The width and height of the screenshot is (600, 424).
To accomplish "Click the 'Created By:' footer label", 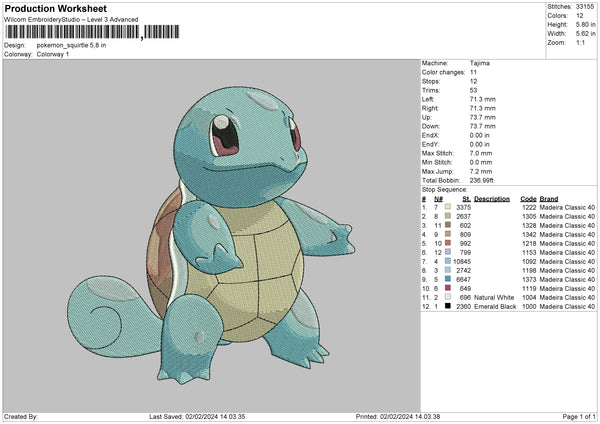I will click(x=21, y=416).
